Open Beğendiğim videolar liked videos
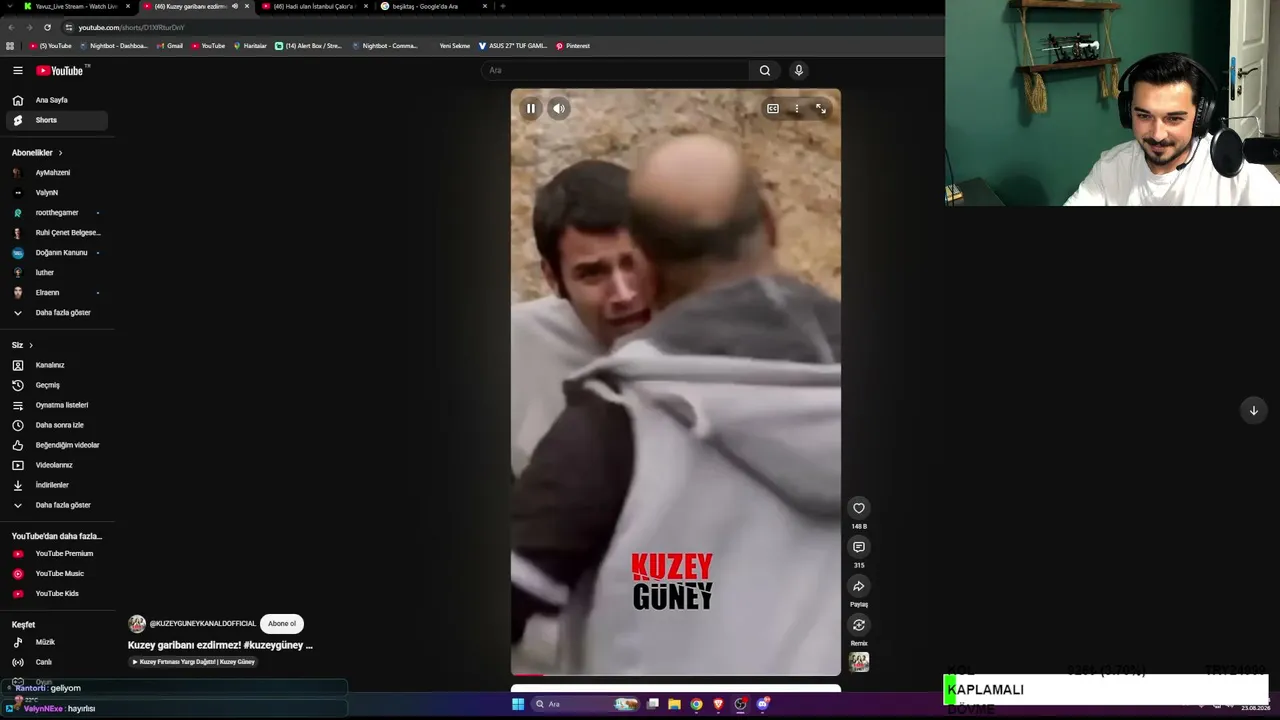This screenshot has width=1280, height=720. point(57,445)
